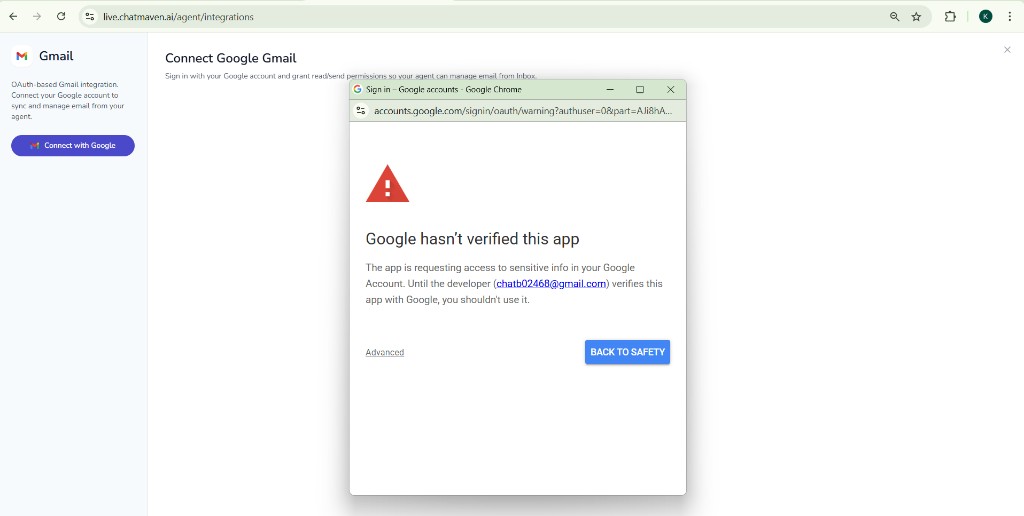Click Connect with Google button
The image size is (1024, 516).
[72, 146]
